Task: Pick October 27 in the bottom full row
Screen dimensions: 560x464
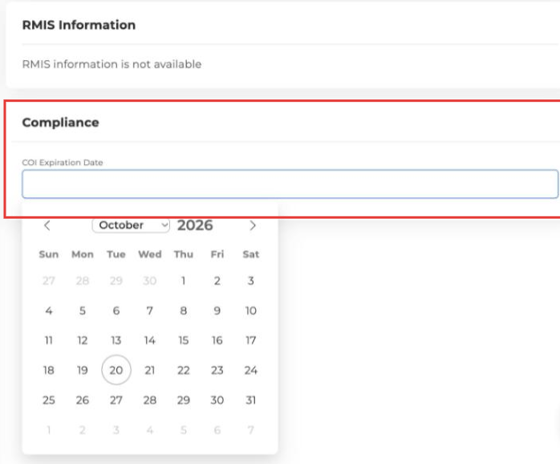Action: [116, 400]
